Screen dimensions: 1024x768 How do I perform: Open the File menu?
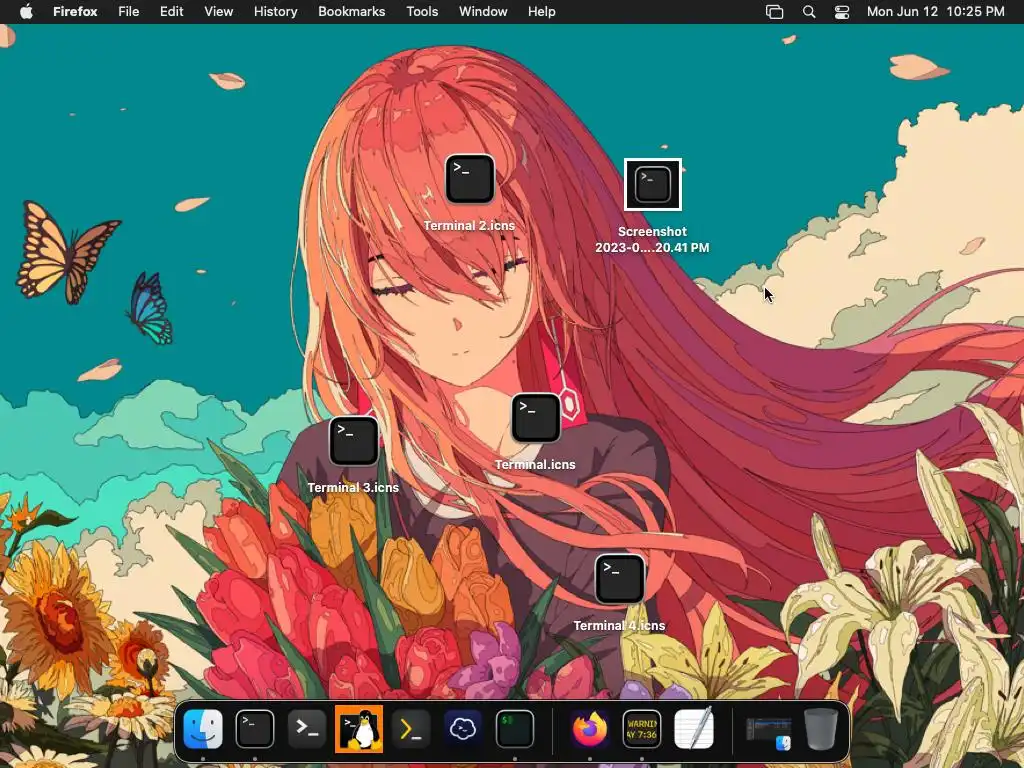tap(129, 12)
